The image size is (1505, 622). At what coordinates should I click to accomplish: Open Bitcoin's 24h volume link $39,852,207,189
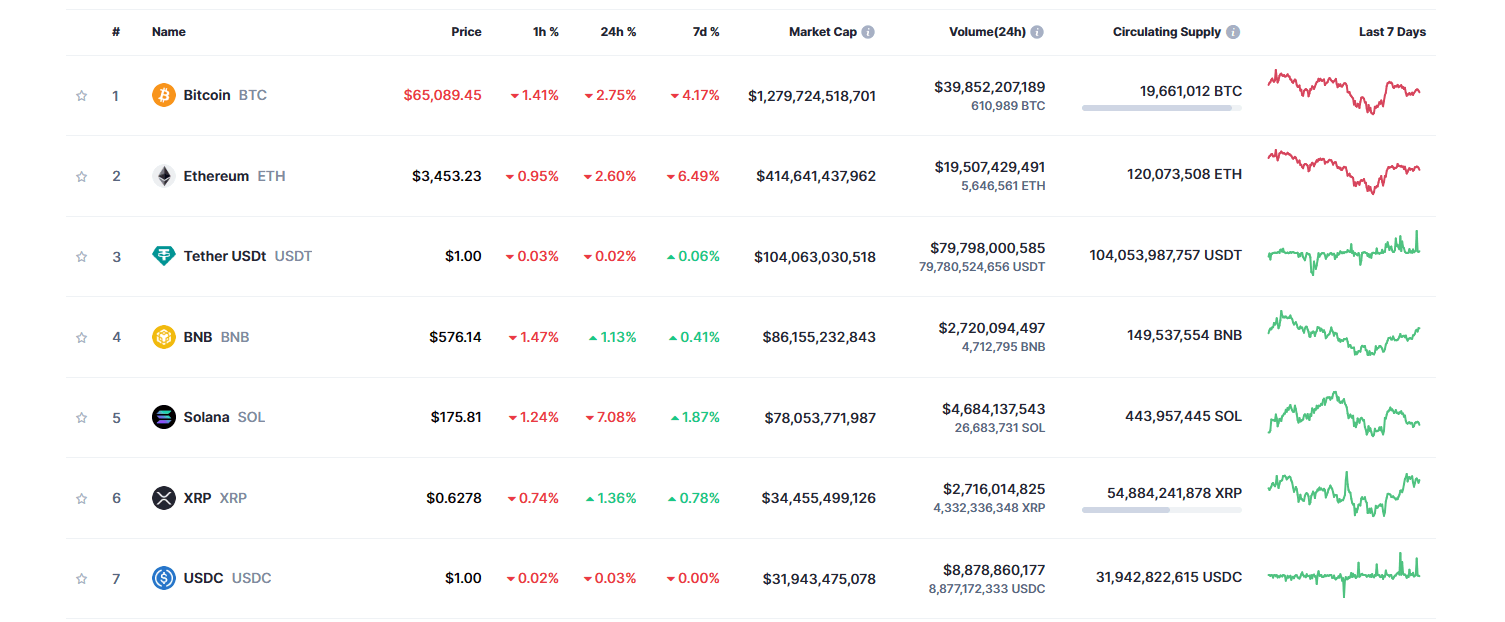tap(989, 87)
